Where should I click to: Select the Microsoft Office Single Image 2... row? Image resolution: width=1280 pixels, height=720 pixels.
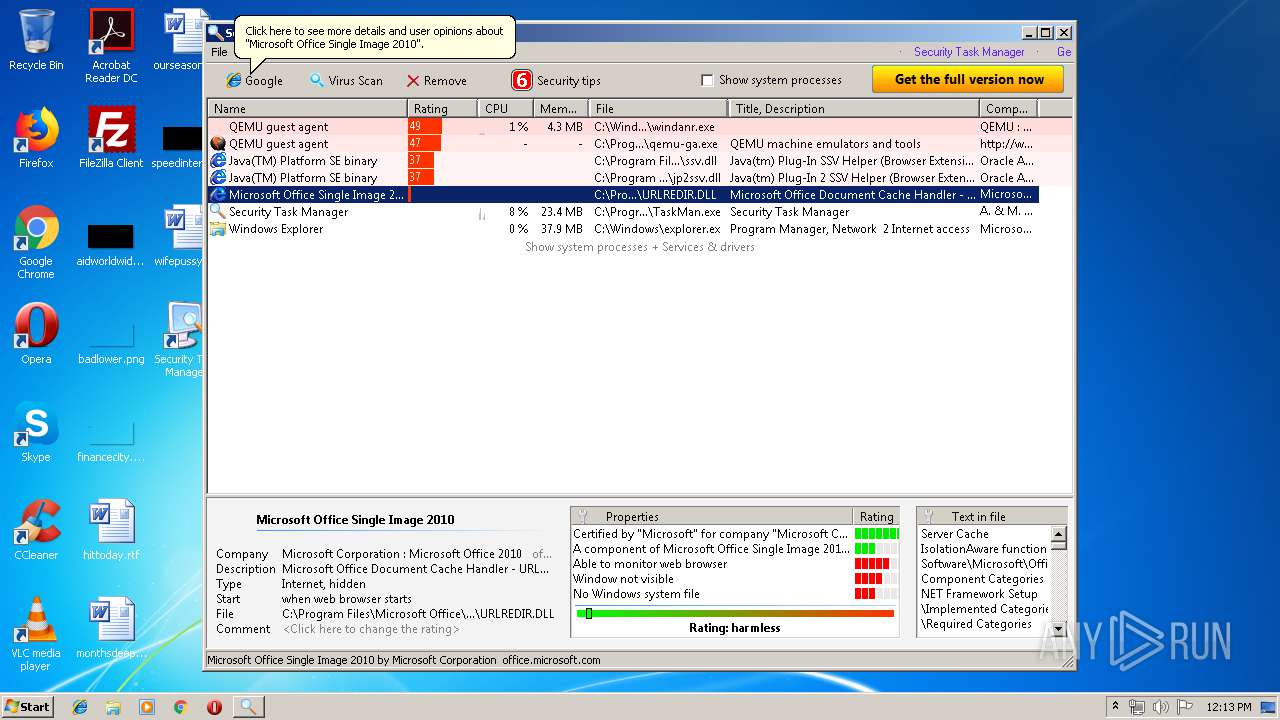623,195
